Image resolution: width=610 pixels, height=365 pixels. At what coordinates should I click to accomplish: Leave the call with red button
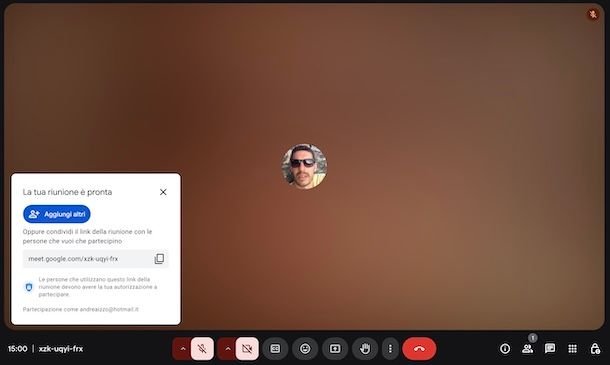[419, 349]
